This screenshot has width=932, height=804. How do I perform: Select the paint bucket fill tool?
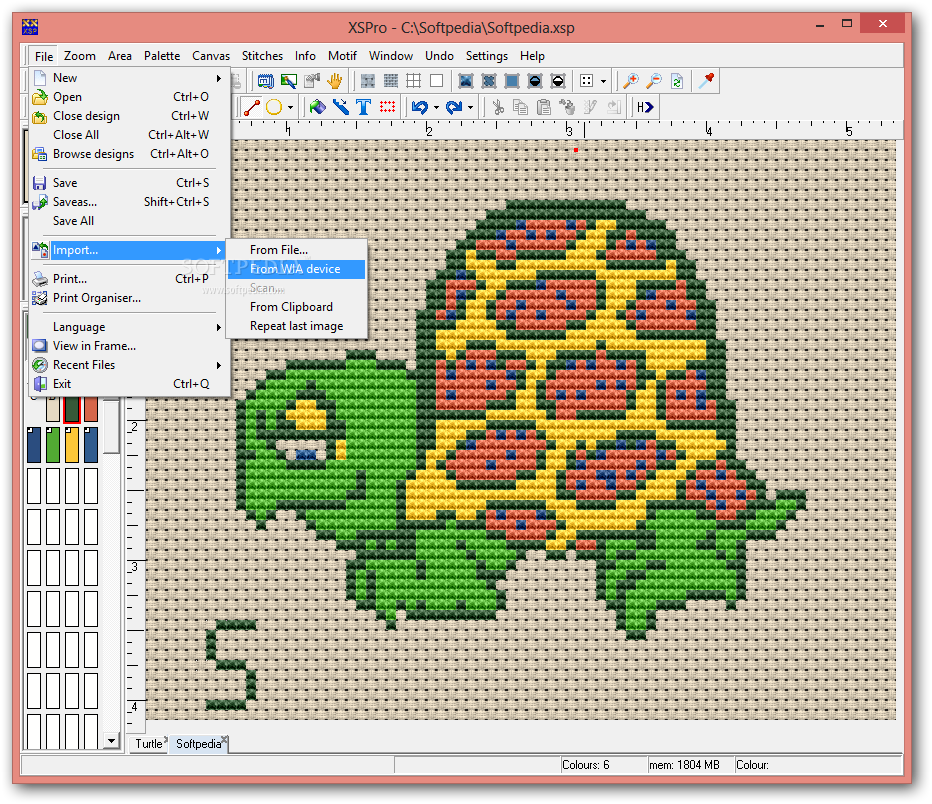[318, 108]
